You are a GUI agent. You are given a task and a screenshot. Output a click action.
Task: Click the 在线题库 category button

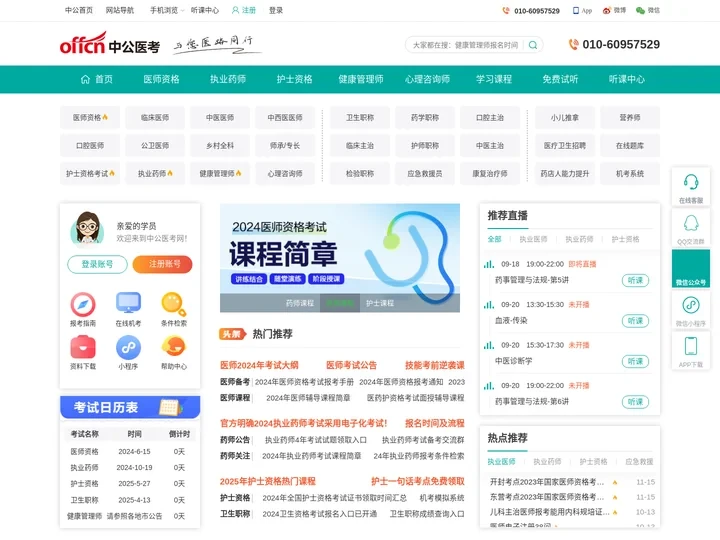point(630,146)
